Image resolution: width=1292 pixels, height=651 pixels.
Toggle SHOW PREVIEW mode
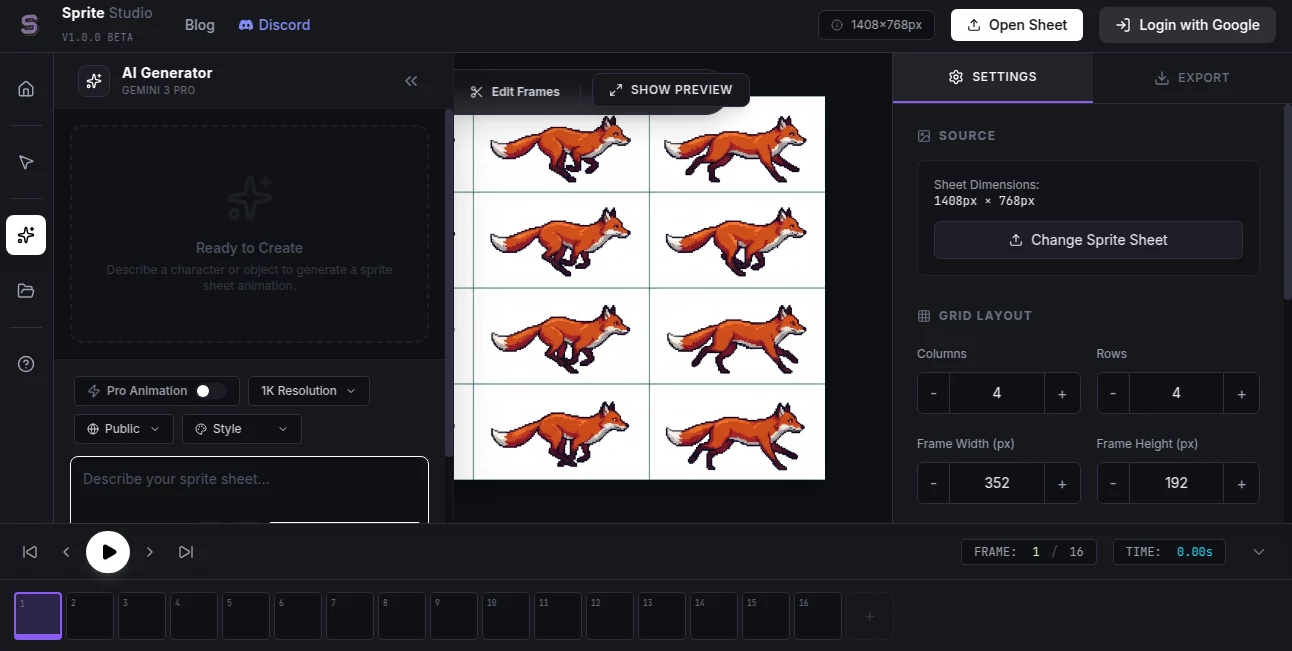click(670, 89)
